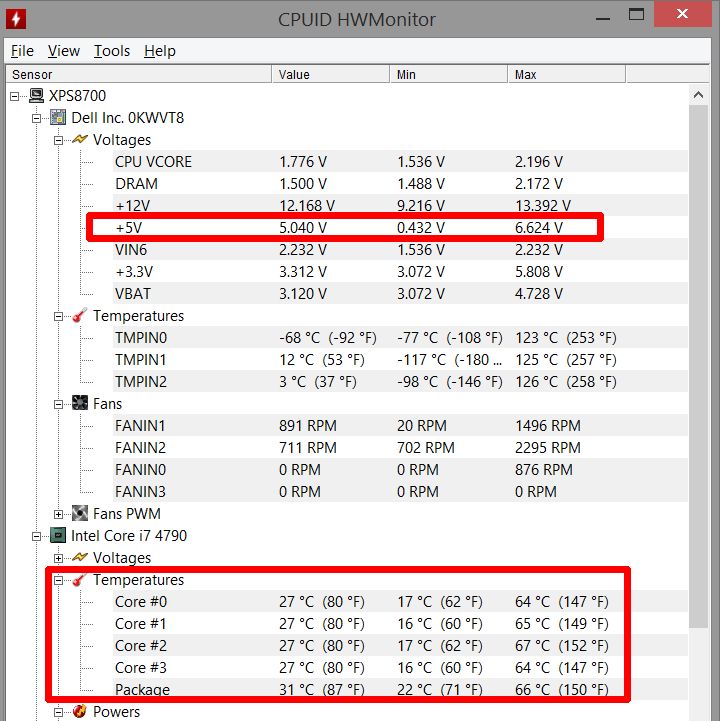Select the Core #1 temperature row

(x=400, y=624)
